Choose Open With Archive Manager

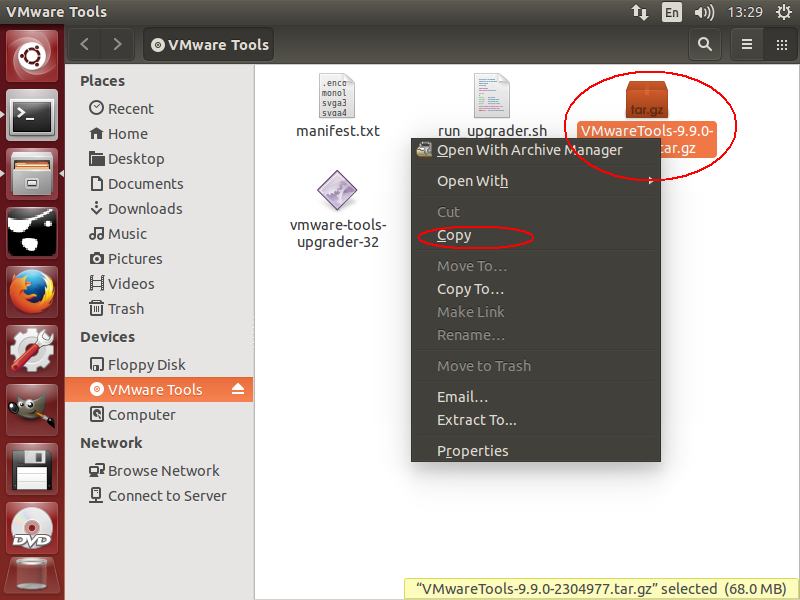point(536,150)
